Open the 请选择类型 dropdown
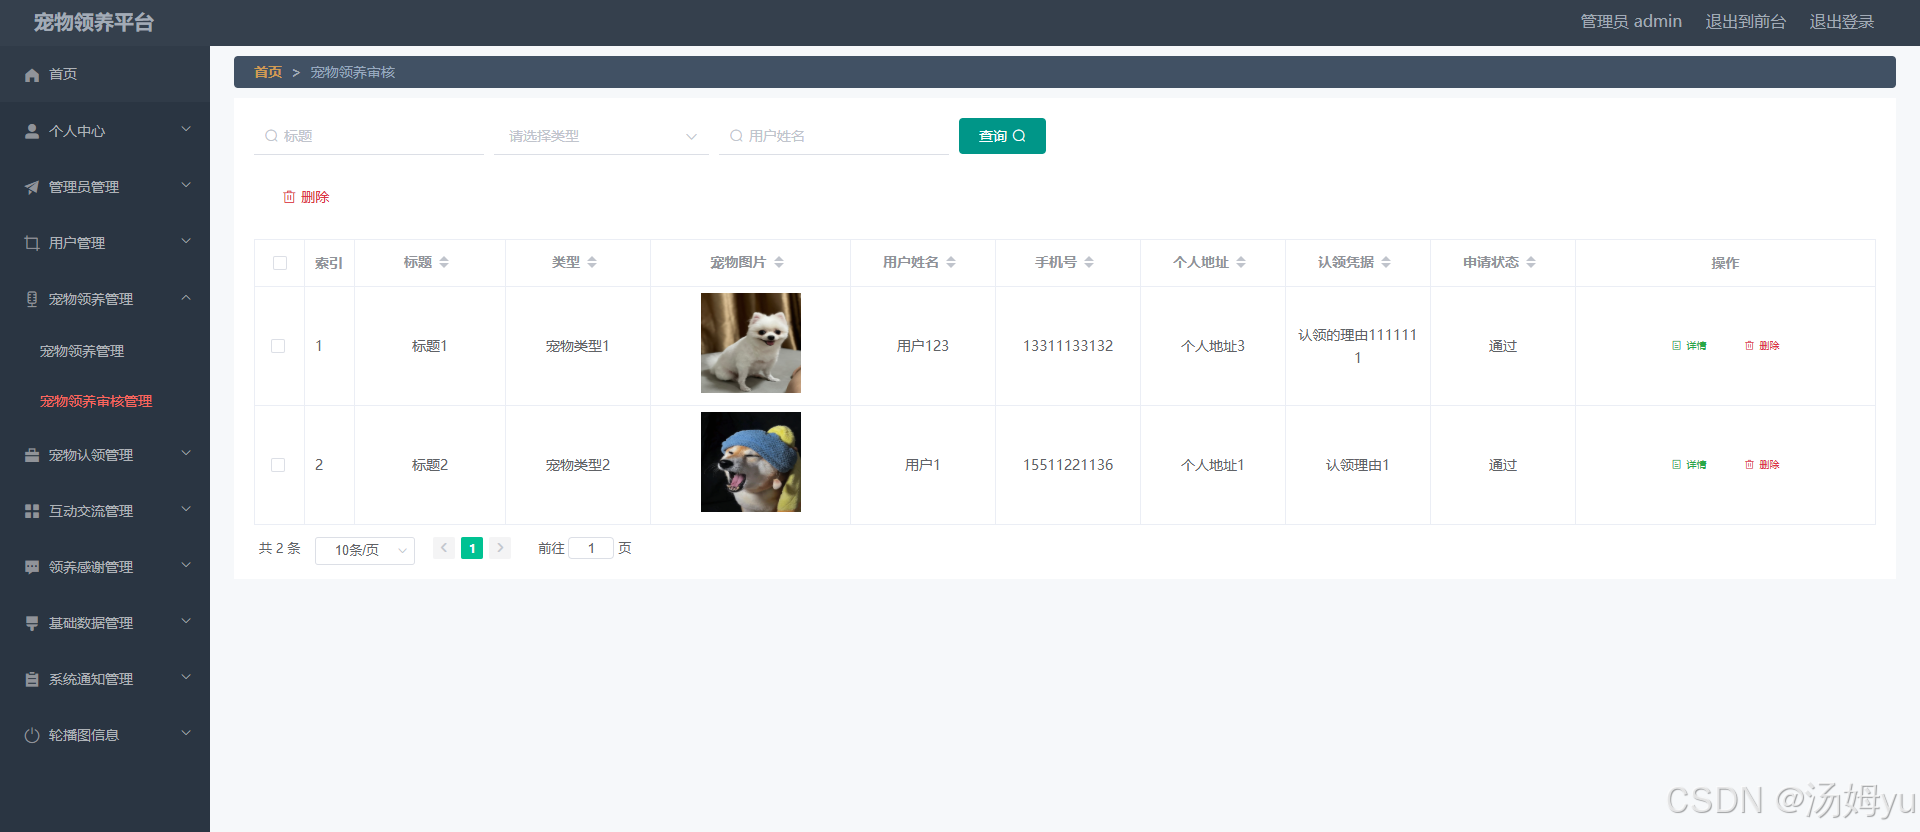1920x832 pixels. 601,136
